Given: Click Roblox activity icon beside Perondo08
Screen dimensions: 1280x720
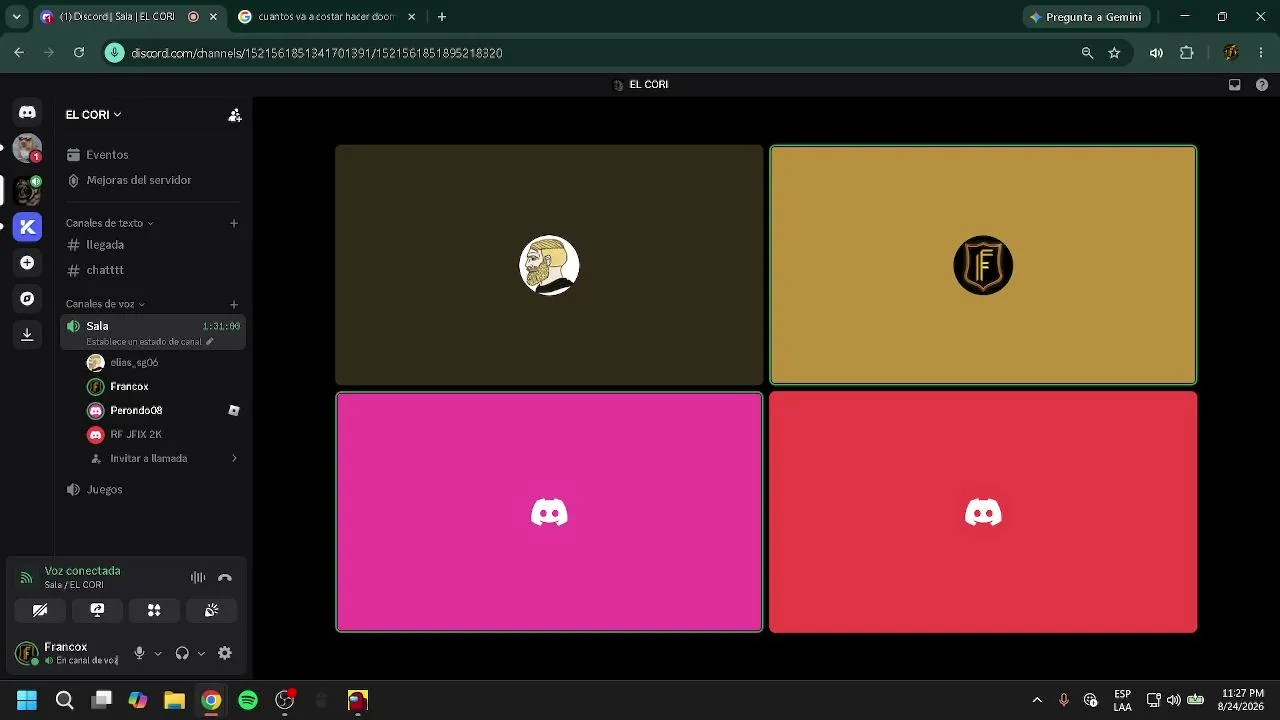Looking at the screenshot, I should (x=234, y=411).
